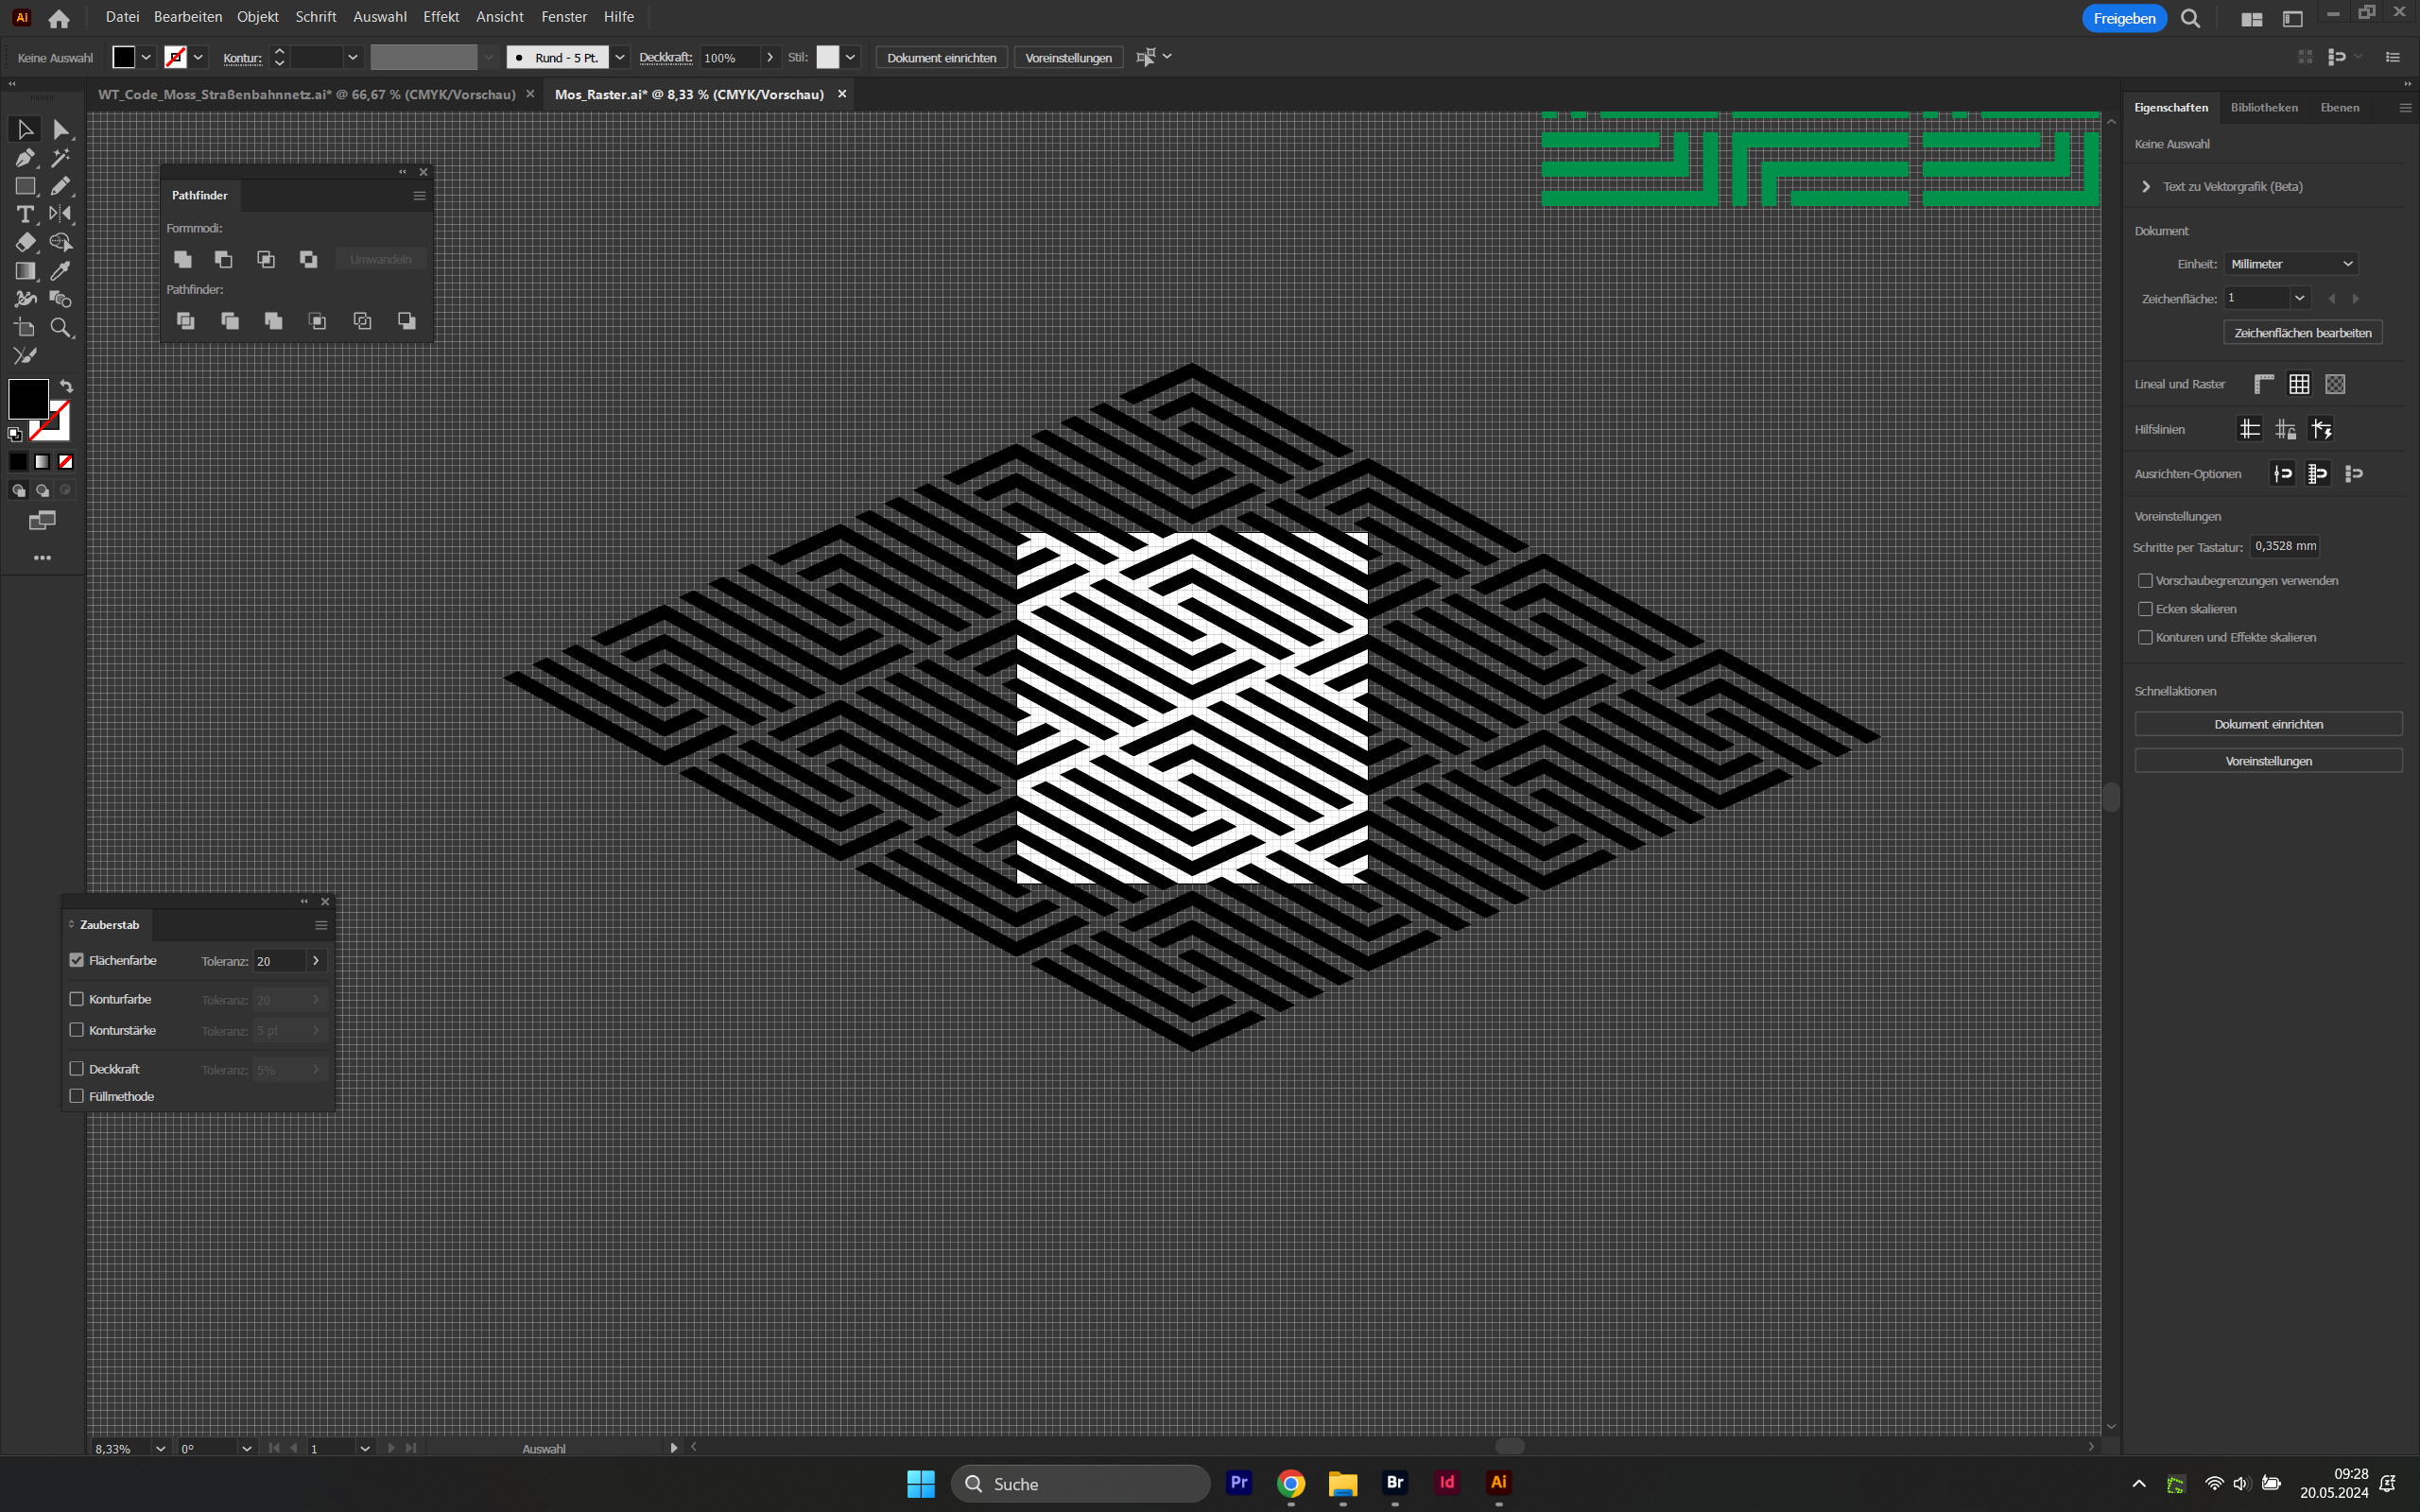Click the black fill color swatch in toolbar
This screenshot has height=1512, width=2420.
[28, 399]
